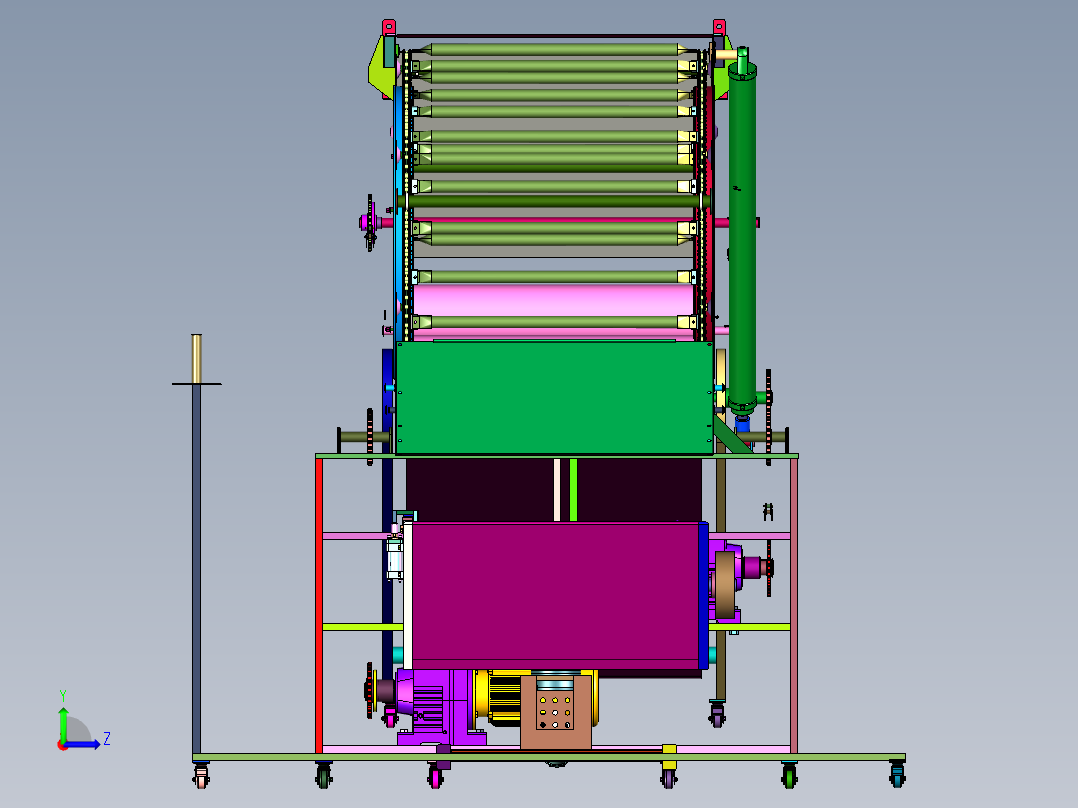Image resolution: width=1078 pixels, height=808 pixels.
Task: Select the long green base frame beam
Action: pyautogui.click(x=549, y=757)
